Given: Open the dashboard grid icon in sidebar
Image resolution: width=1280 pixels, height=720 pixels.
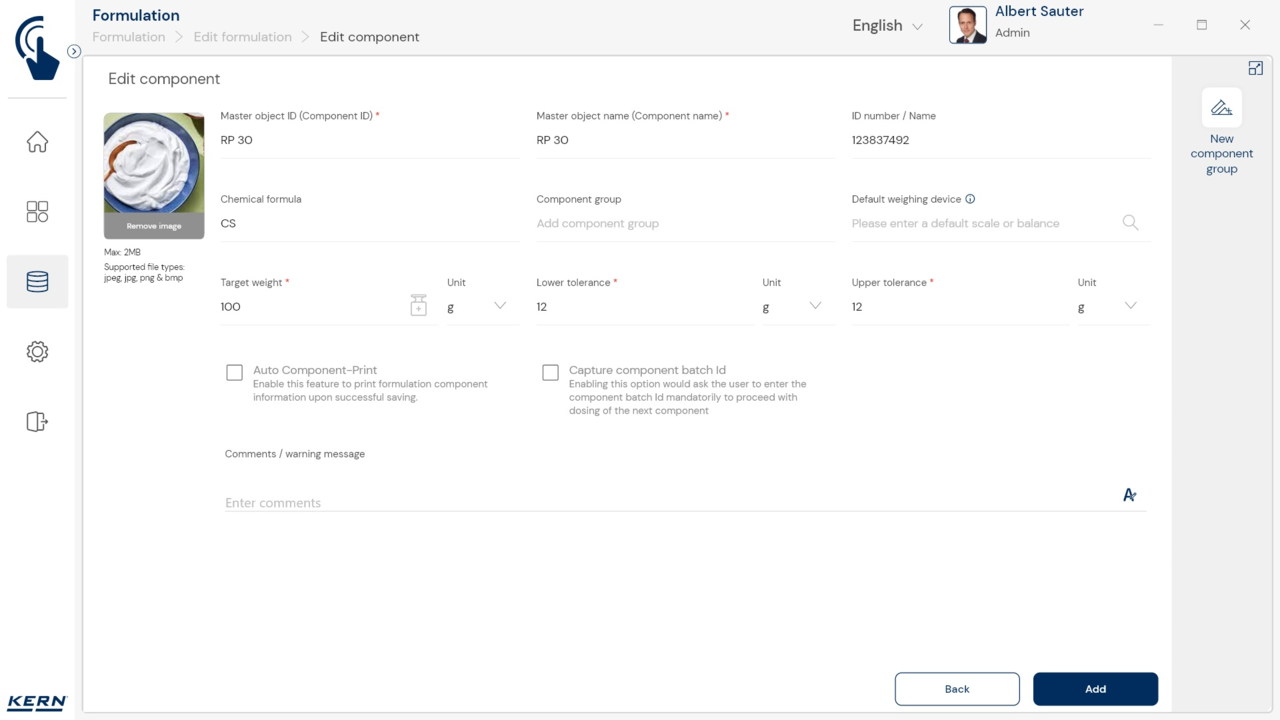Looking at the screenshot, I should tap(37, 212).
